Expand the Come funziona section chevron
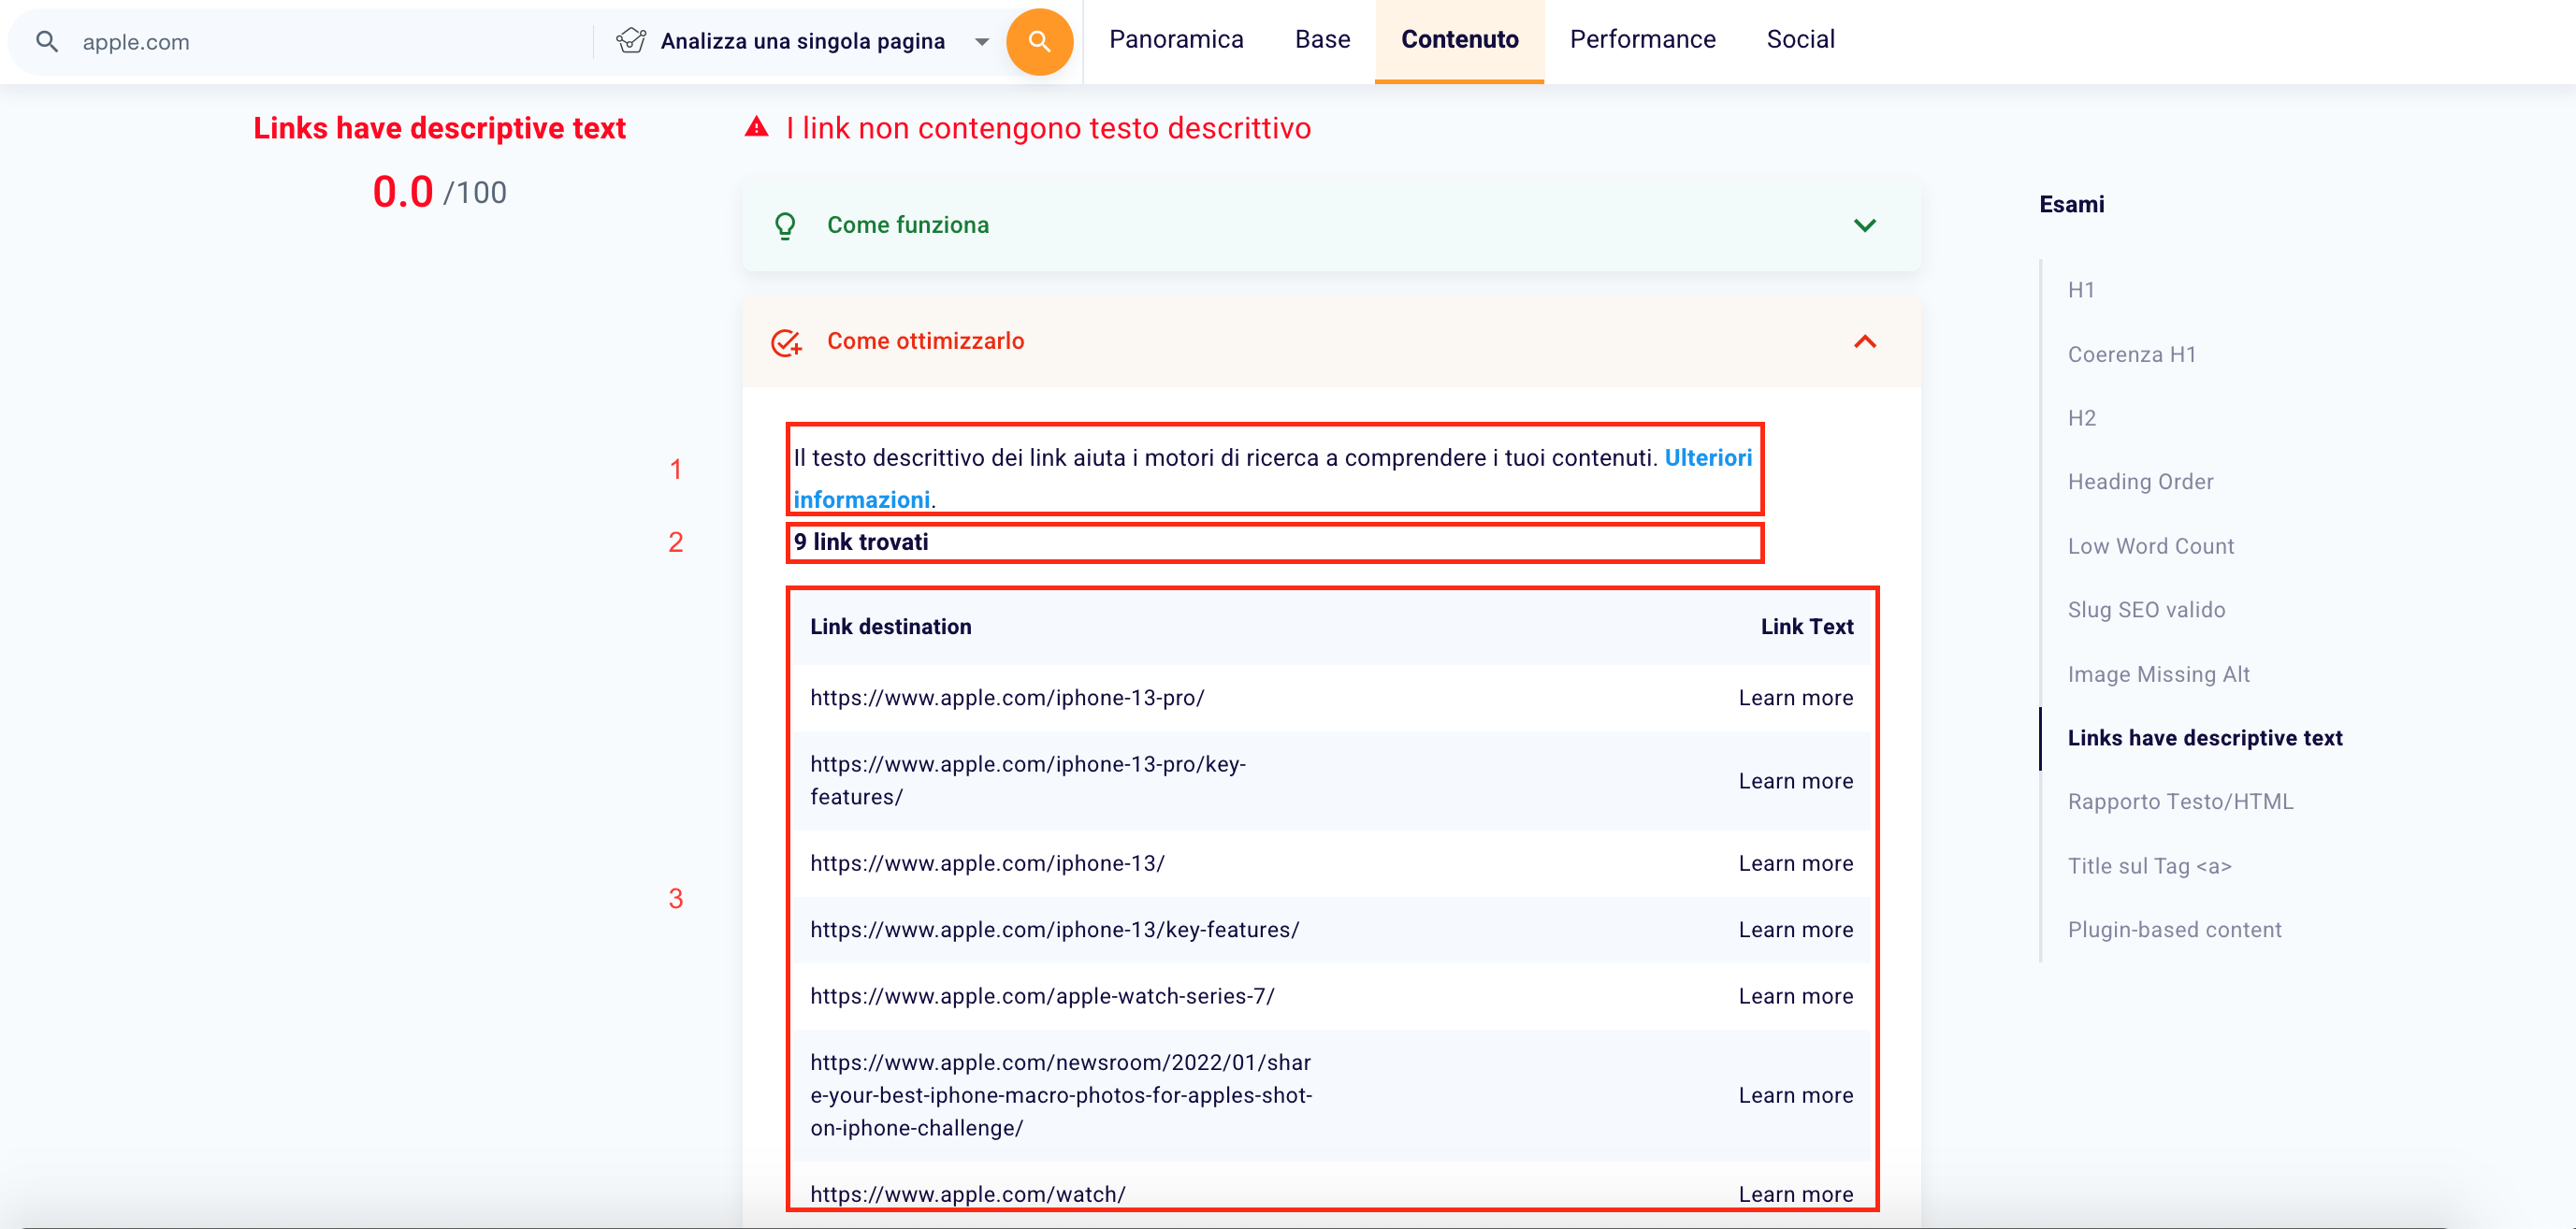The height and width of the screenshot is (1229, 2576). pyautogui.click(x=1864, y=225)
